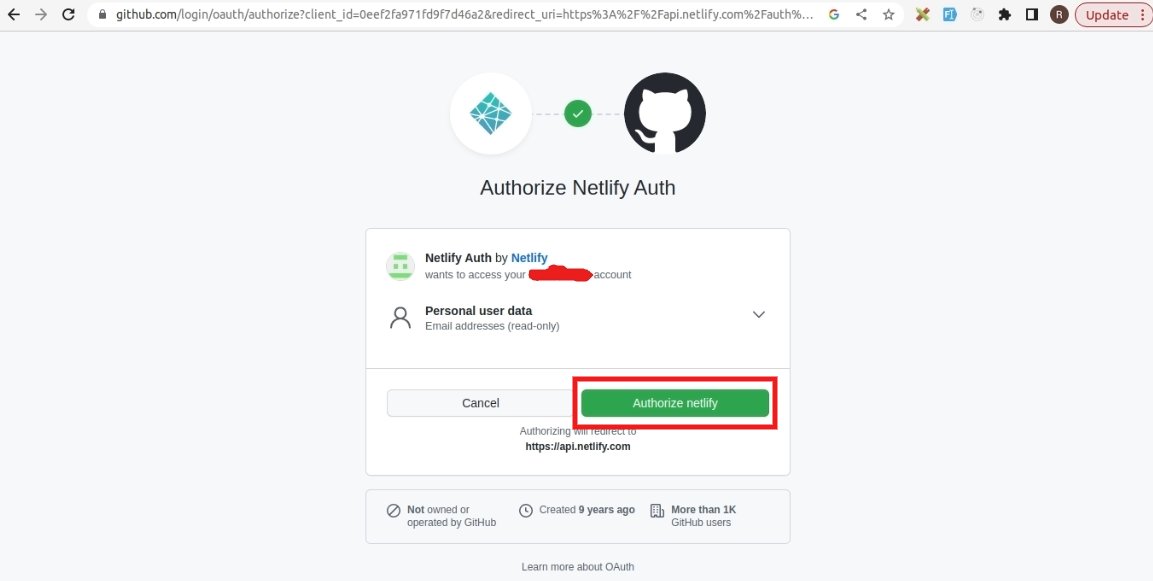This screenshot has height=581, width=1153.
Task: Open the Learn more about OAuth link
Action: (577, 567)
